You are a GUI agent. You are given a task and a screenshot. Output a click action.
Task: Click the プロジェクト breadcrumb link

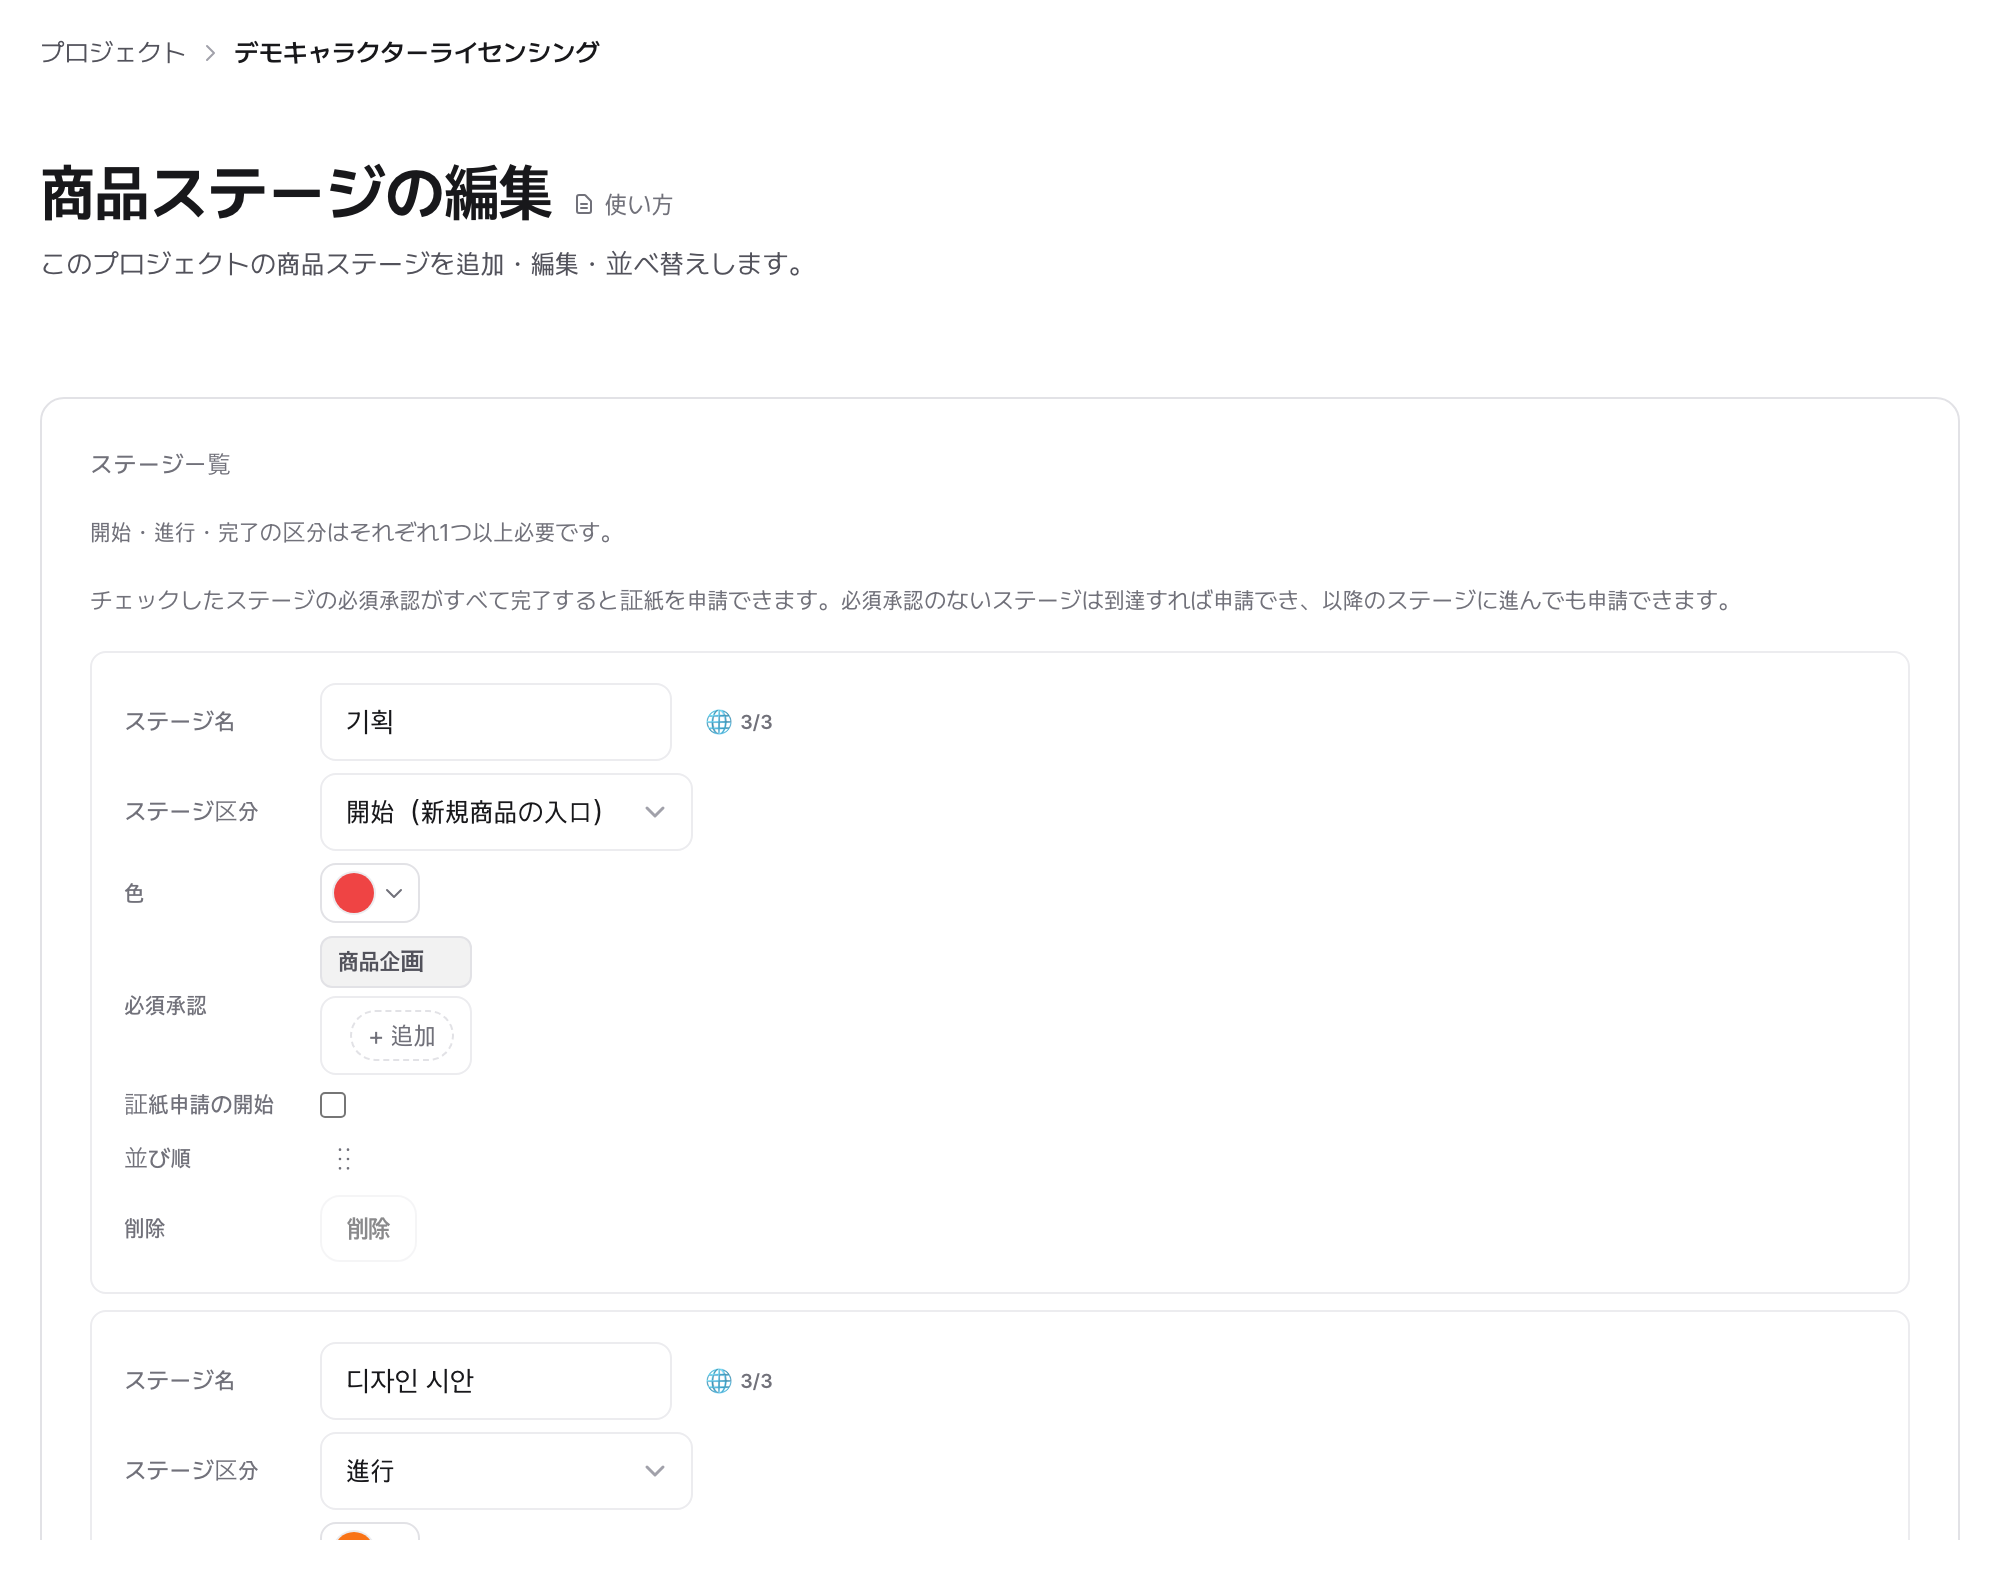[113, 52]
